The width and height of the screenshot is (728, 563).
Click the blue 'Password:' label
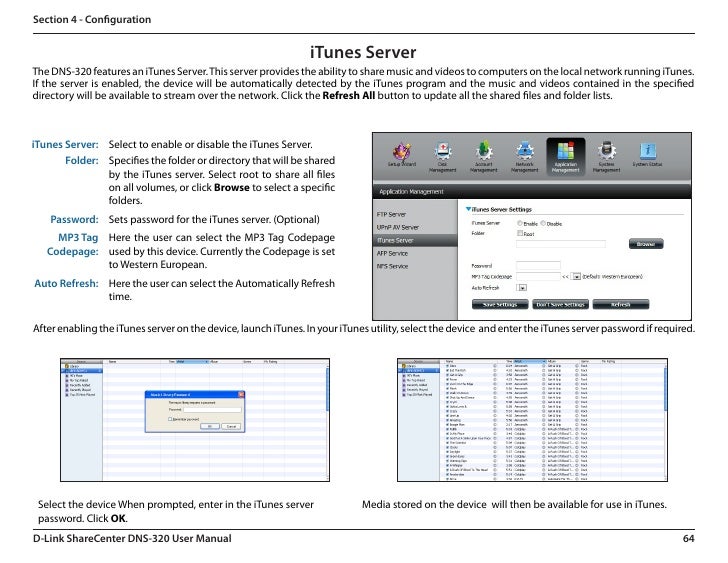[x=74, y=219]
